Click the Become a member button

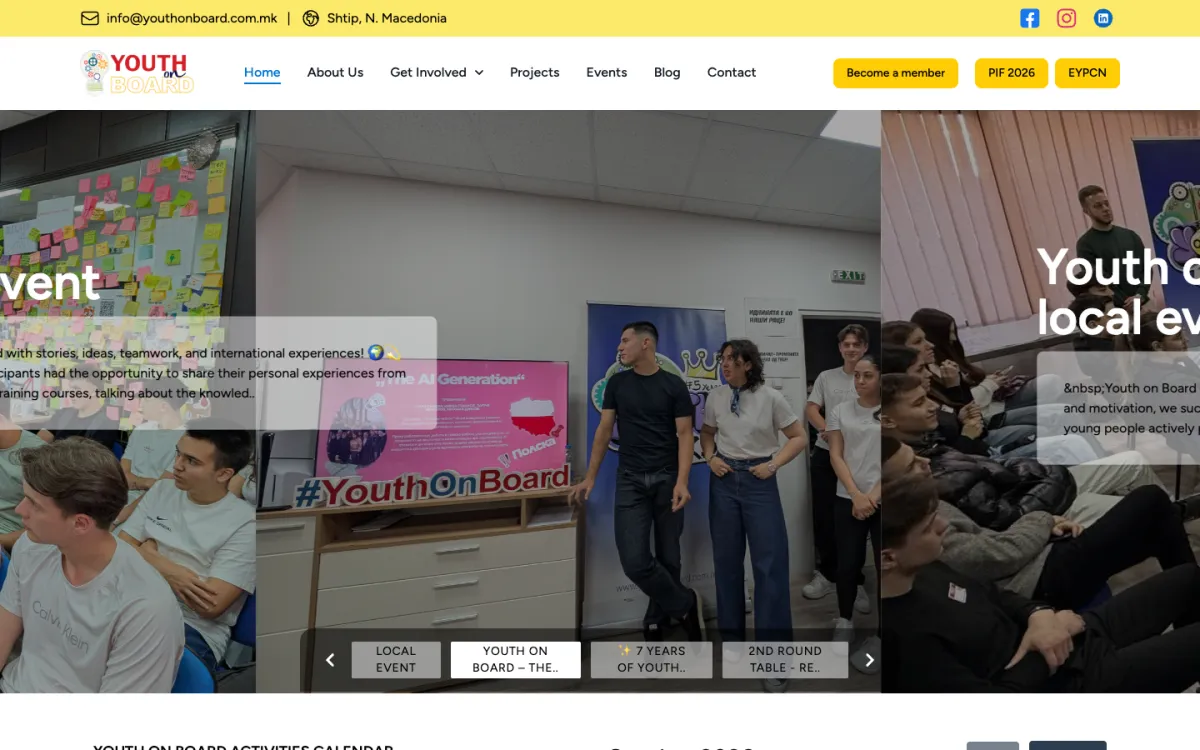[896, 73]
